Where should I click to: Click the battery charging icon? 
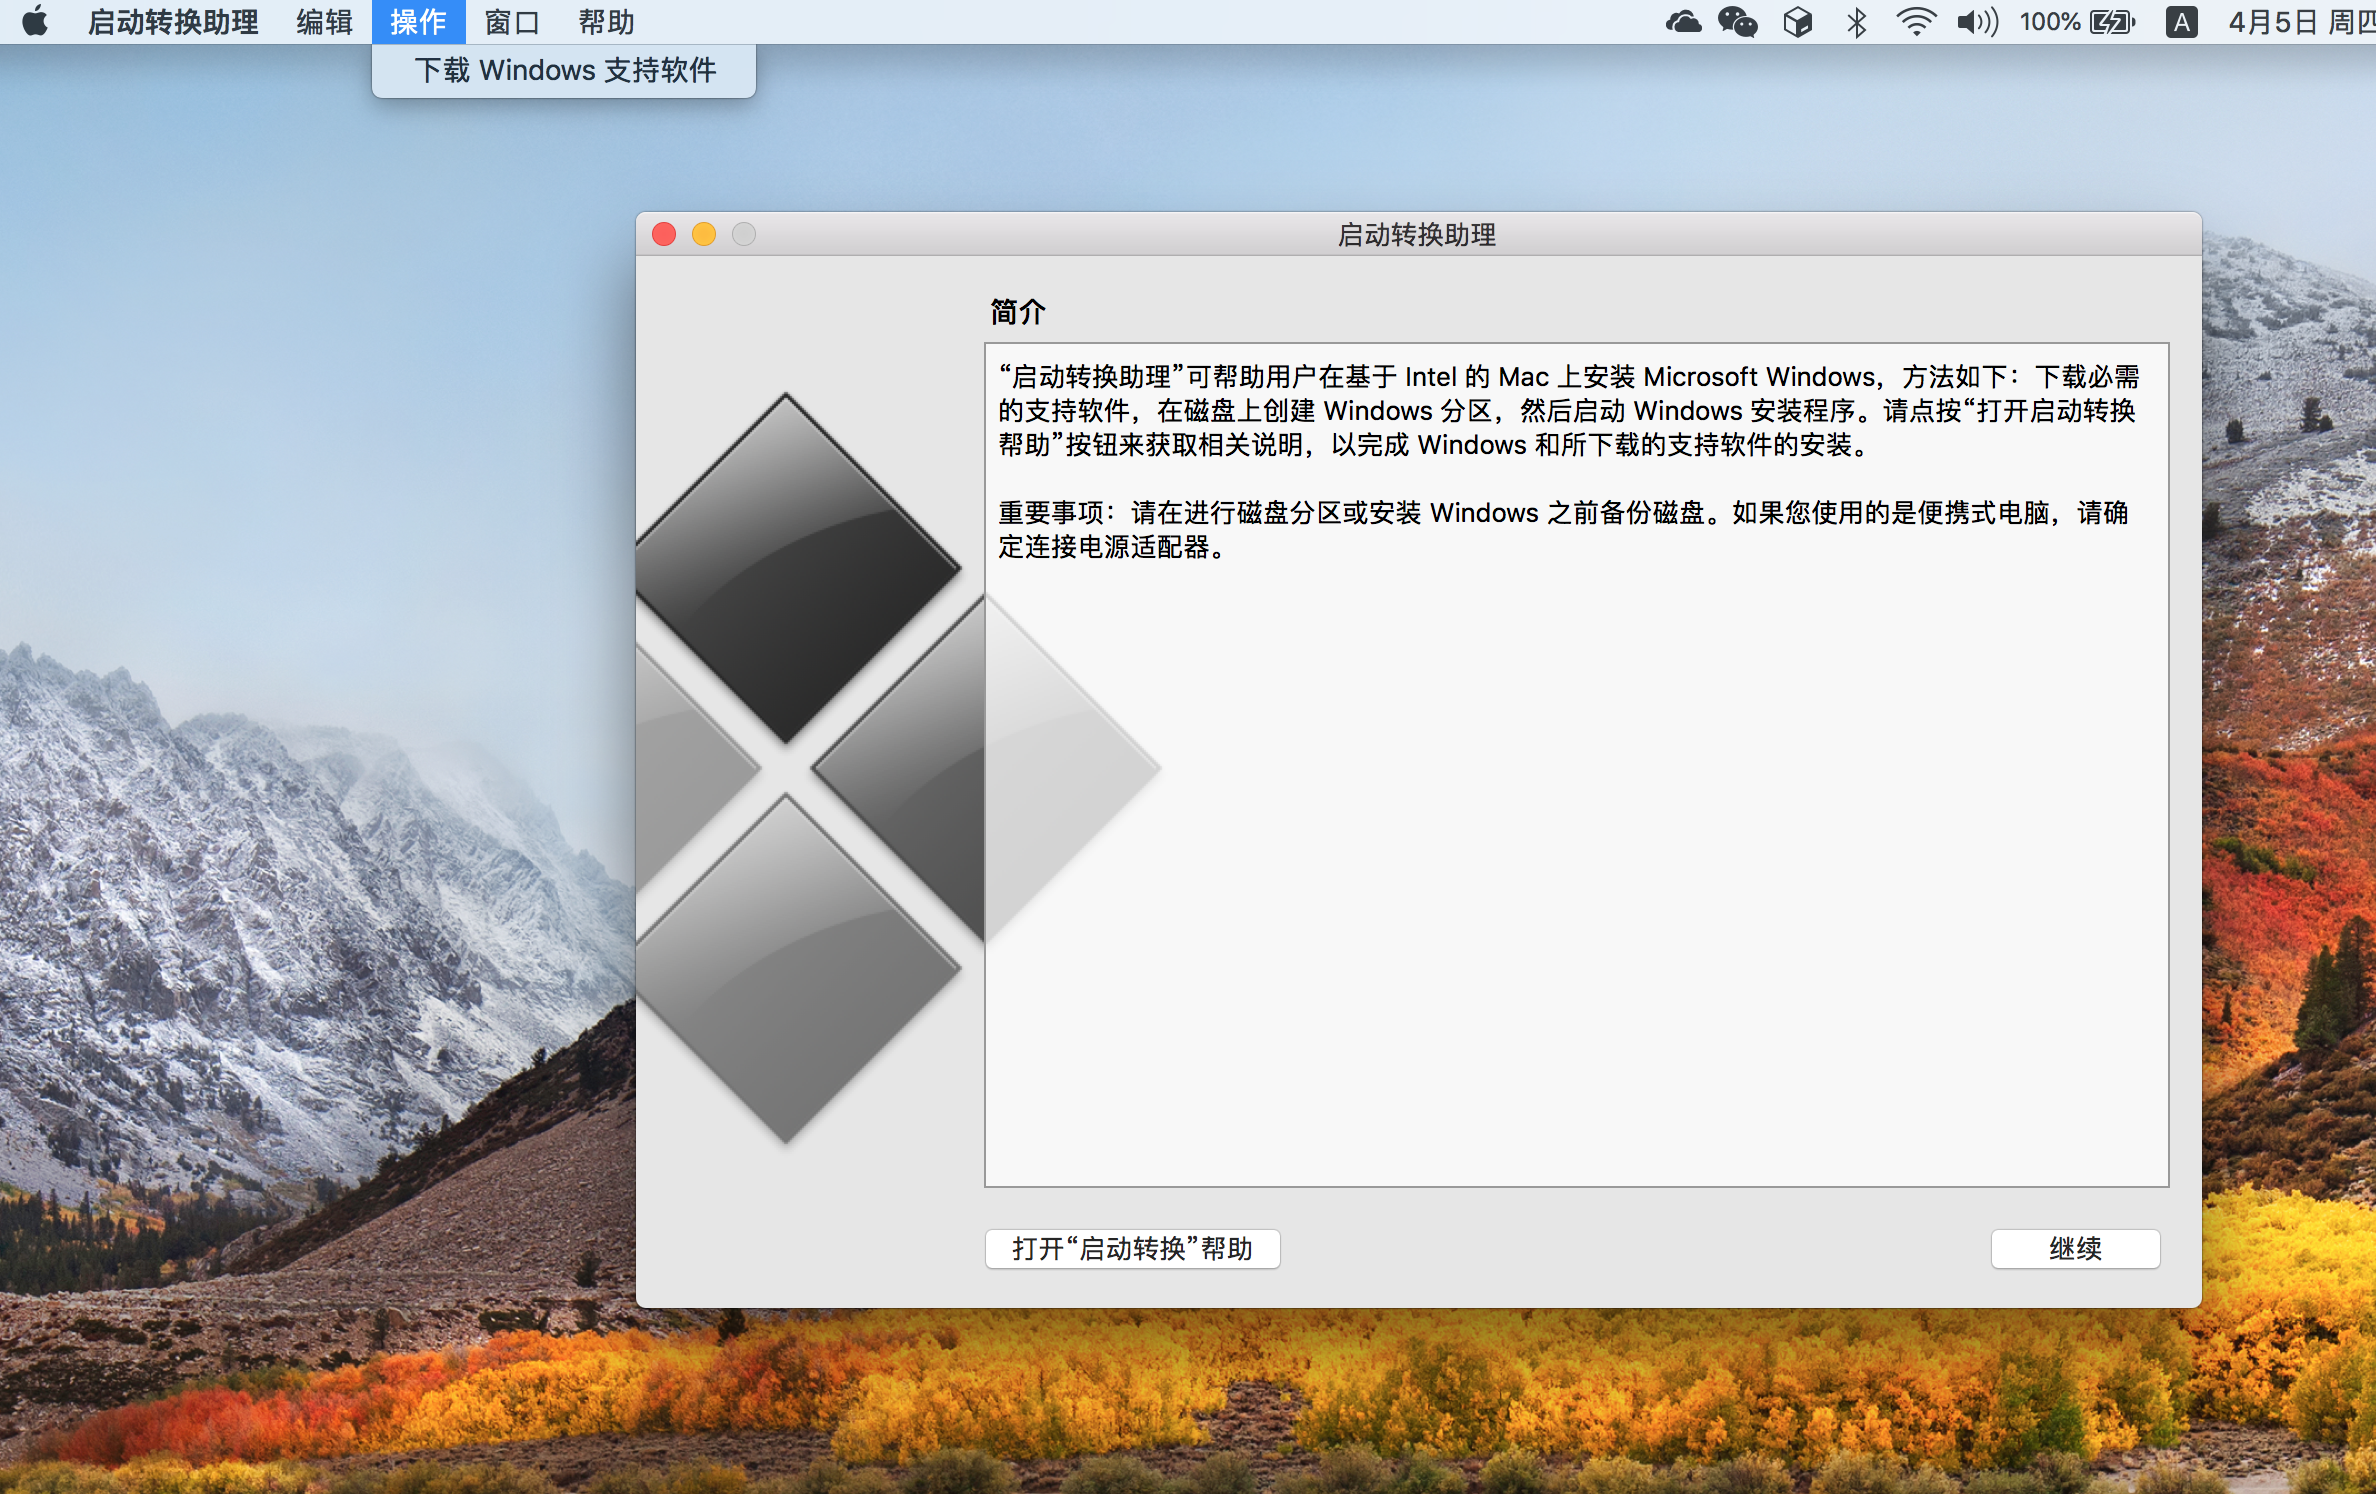pos(2113,21)
